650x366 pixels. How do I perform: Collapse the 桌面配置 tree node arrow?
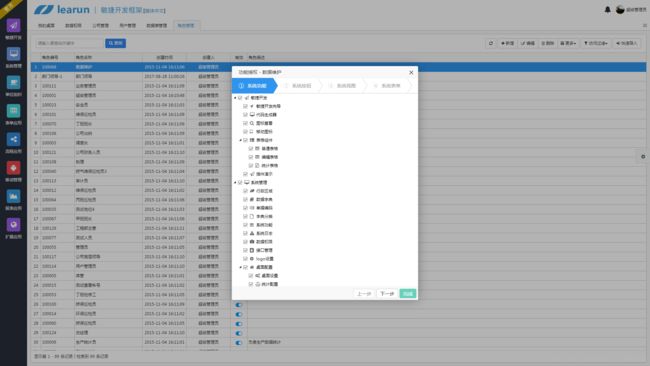(240, 267)
